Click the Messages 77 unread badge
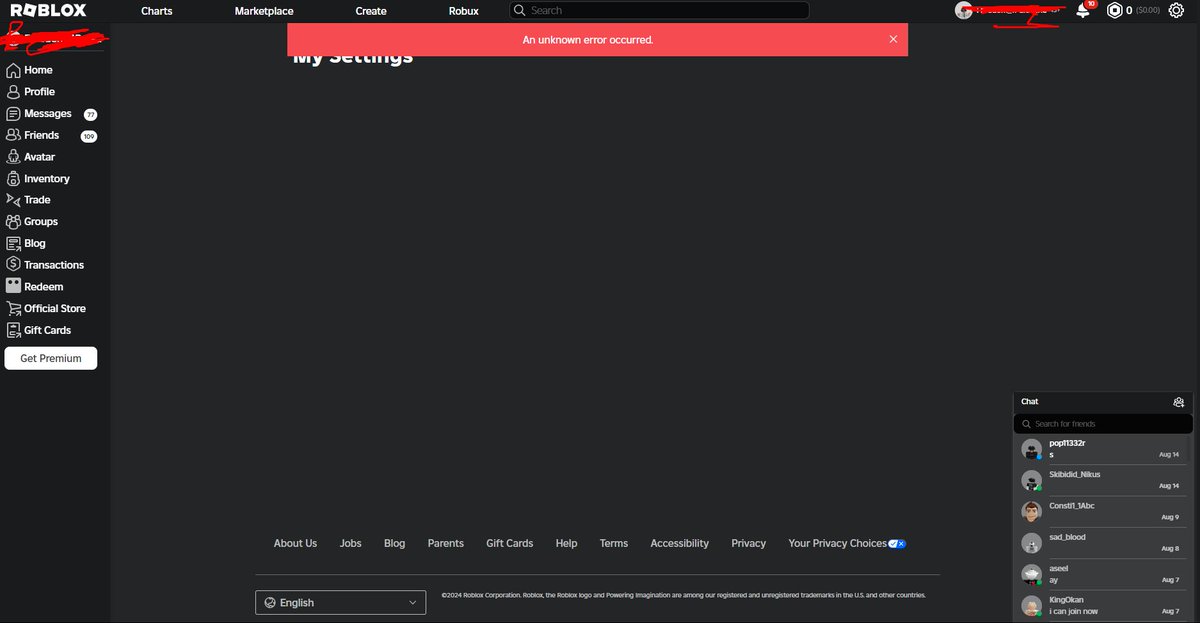Screen dimensions: 1200x623 90,115
